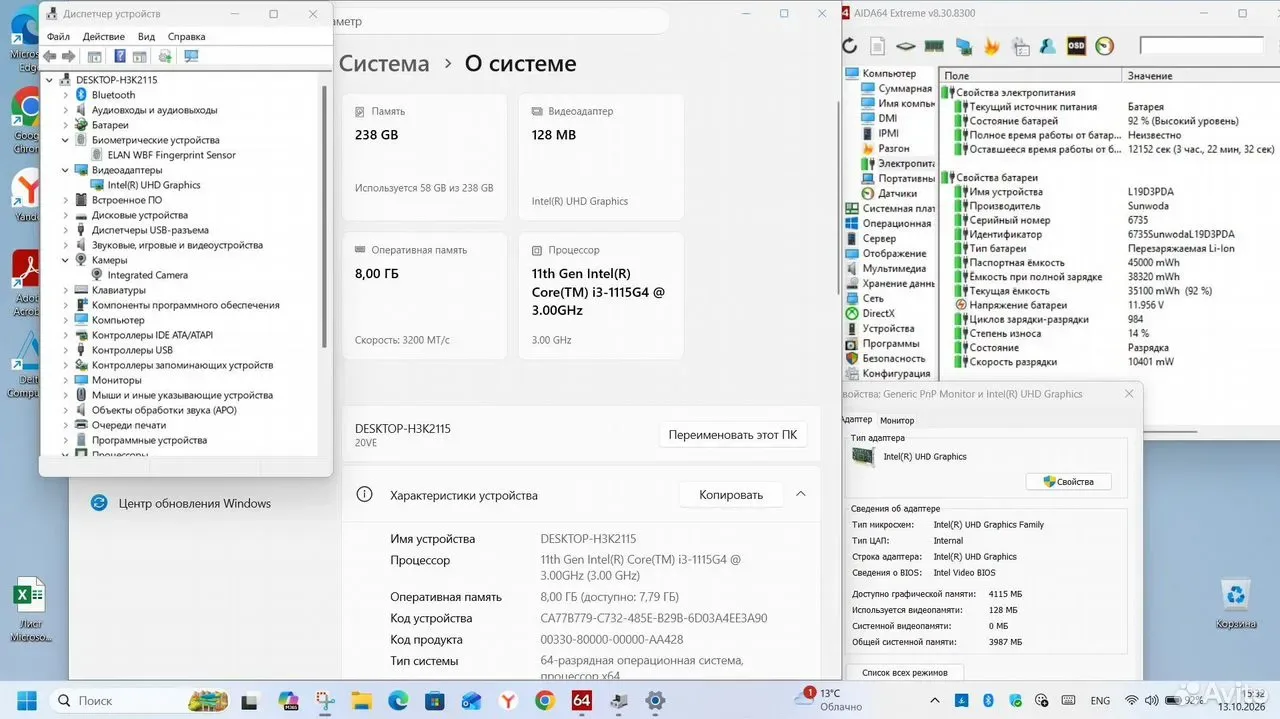This screenshot has height=719, width=1280.
Task: Click Back arrow in Device Manager toolbar
Action: (x=50, y=57)
